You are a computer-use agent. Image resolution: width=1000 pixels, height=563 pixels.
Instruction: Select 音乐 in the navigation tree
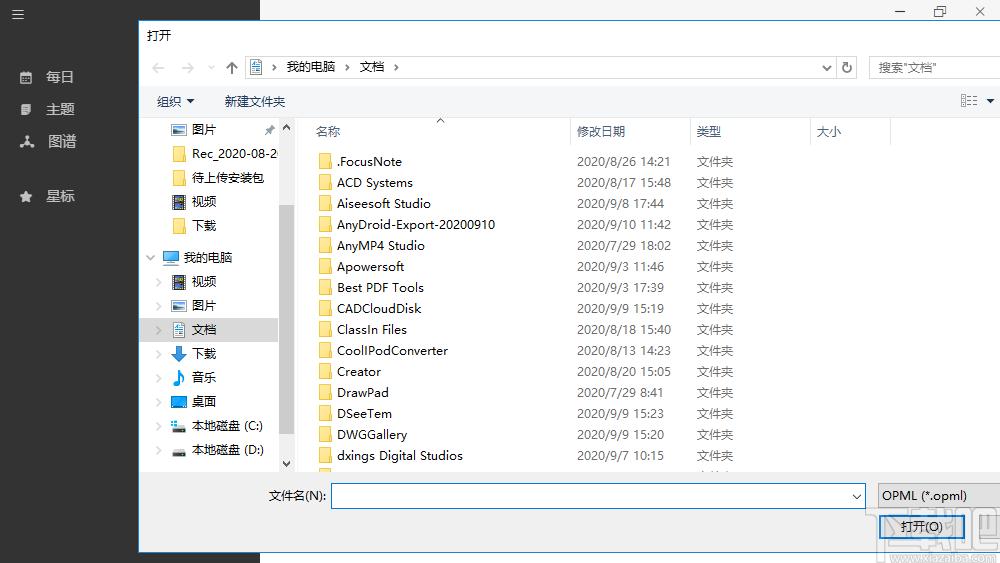[x=194, y=377]
